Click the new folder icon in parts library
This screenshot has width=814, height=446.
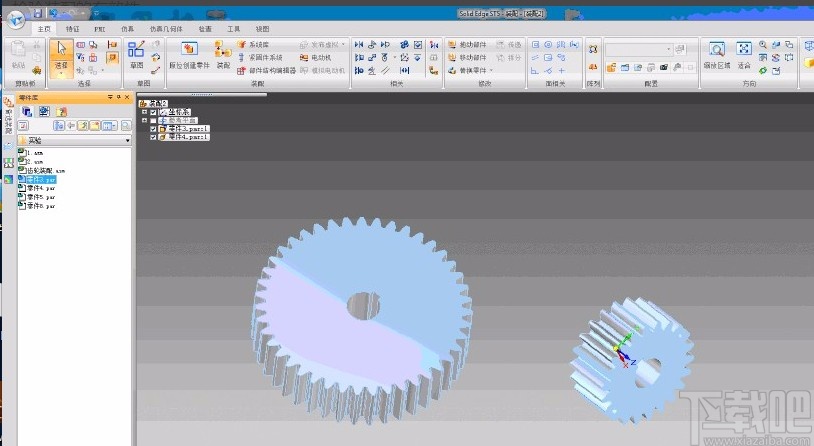pyautogui.click(x=95, y=126)
